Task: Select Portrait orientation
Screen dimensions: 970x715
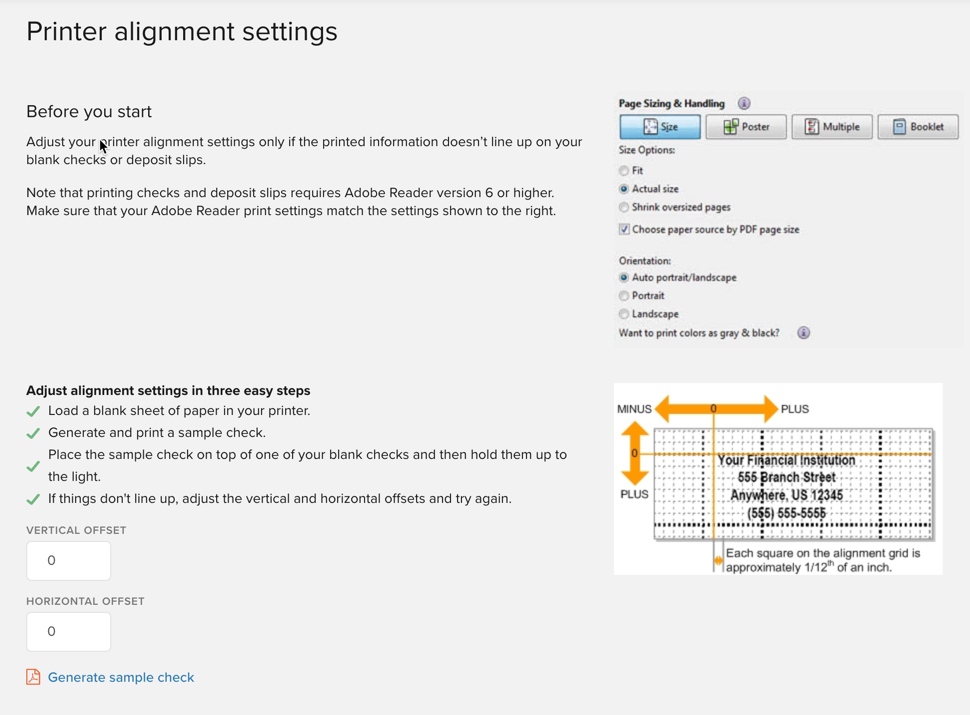Action: pyautogui.click(x=622, y=295)
